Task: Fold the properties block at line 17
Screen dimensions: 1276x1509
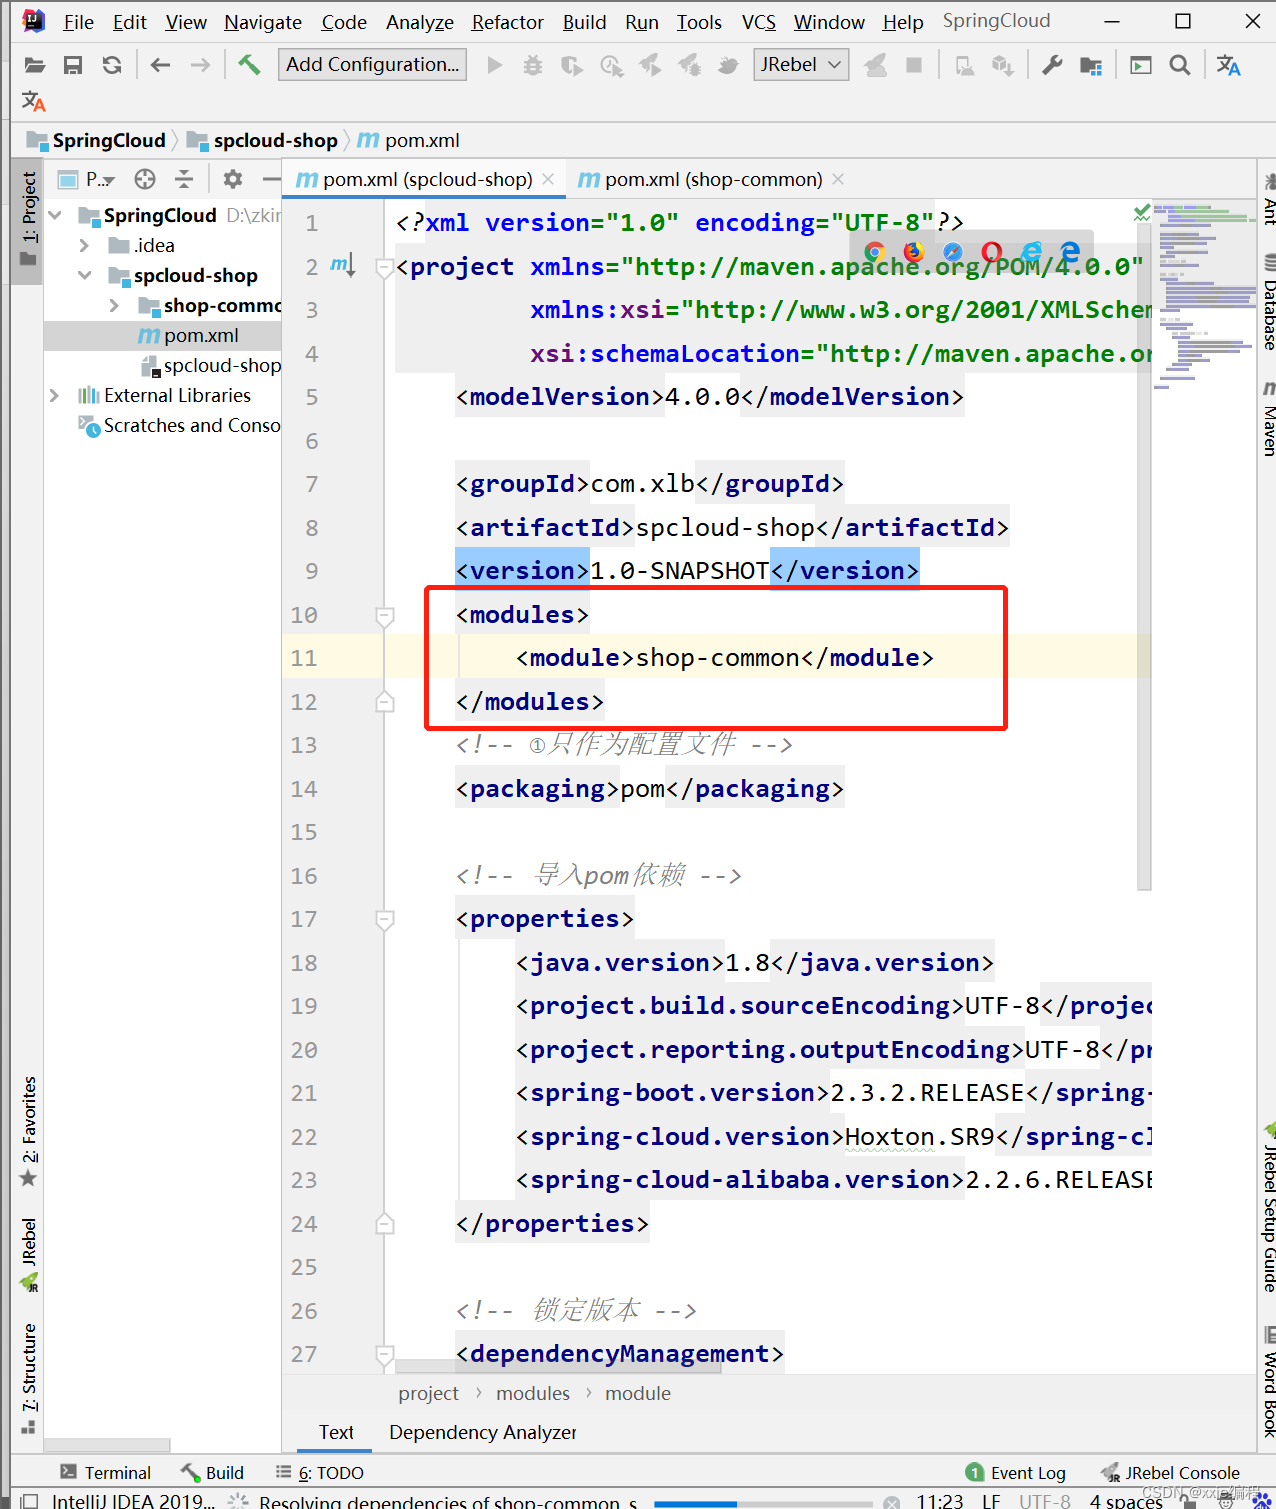Action: [385, 920]
